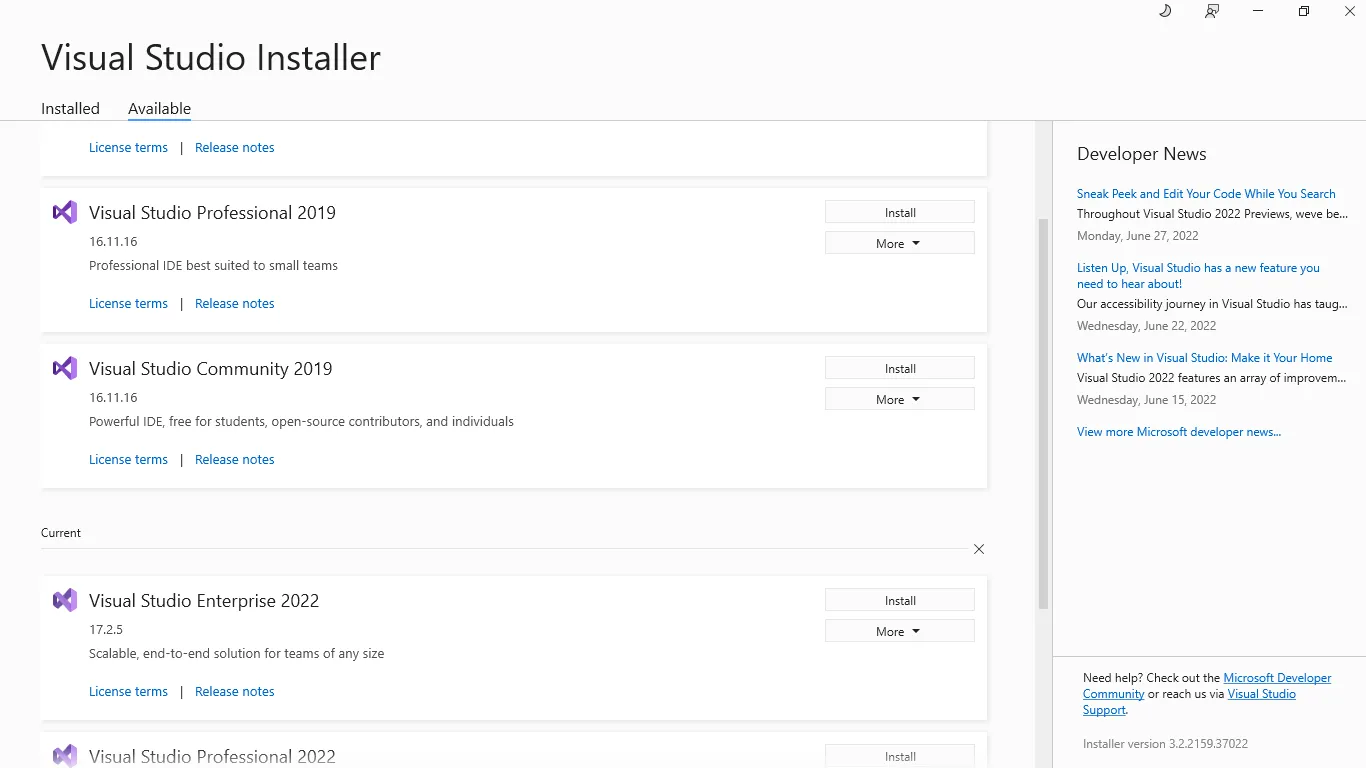Click version 16.11.16 under Community 2019
The height and width of the screenshot is (768, 1366).
[113, 398]
